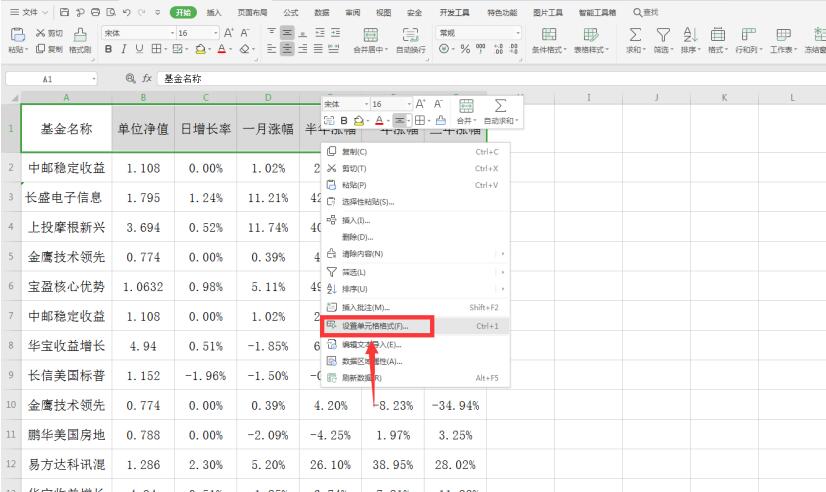The height and width of the screenshot is (492, 826).
Task: Click the Save icon in the quick access bar
Action: (x=64, y=12)
